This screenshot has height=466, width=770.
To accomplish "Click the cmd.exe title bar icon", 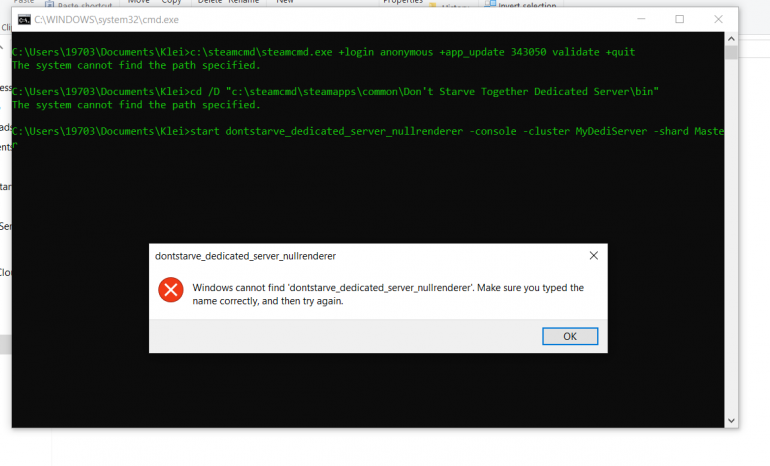I will 24,20.
